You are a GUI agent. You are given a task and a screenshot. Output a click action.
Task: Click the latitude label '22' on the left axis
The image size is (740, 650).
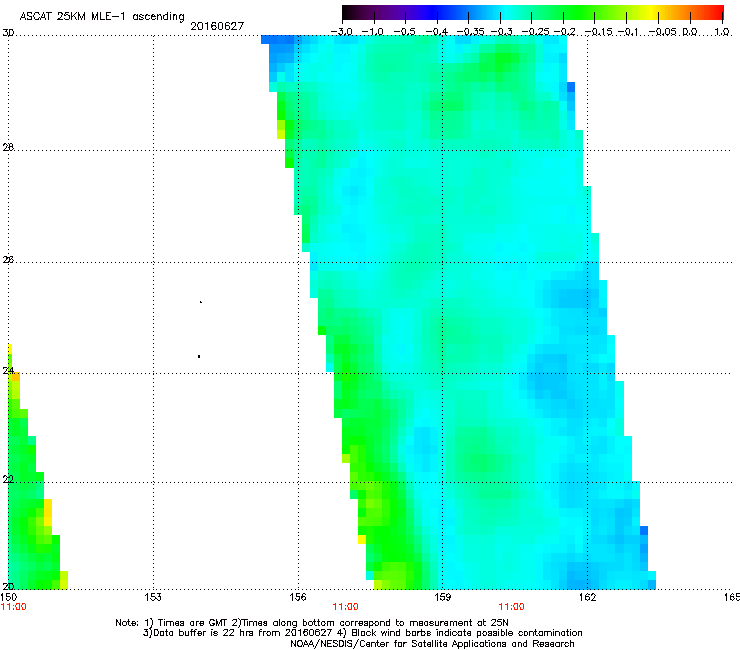[8, 479]
